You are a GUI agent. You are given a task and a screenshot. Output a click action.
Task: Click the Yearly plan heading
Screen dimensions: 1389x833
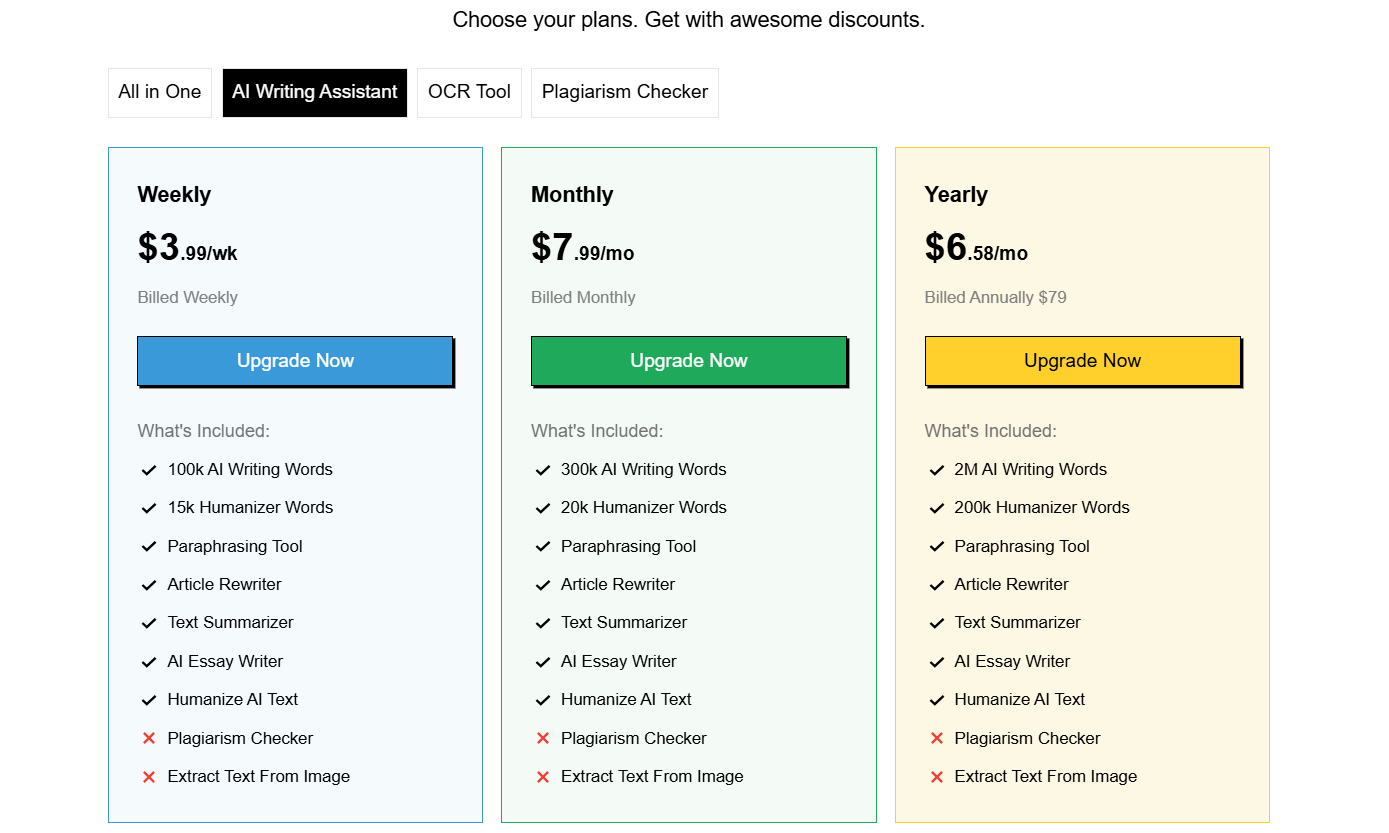(x=956, y=195)
